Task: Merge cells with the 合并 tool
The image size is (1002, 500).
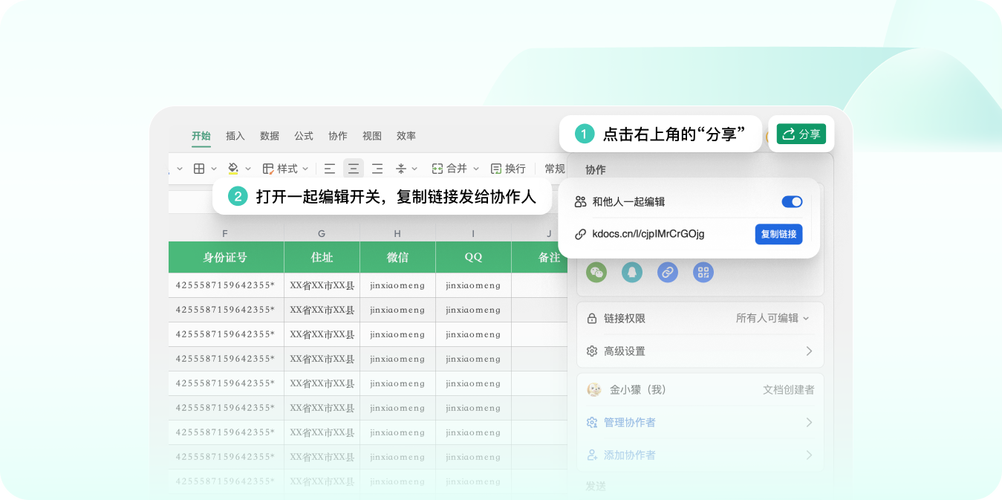Action: pyautogui.click(x=450, y=169)
